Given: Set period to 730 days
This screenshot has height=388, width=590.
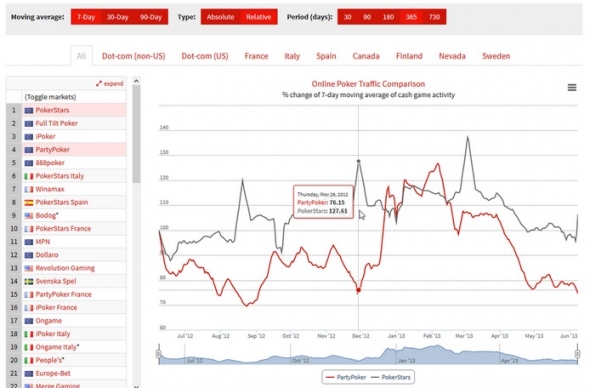Looking at the screenshot, I should 434,17.
